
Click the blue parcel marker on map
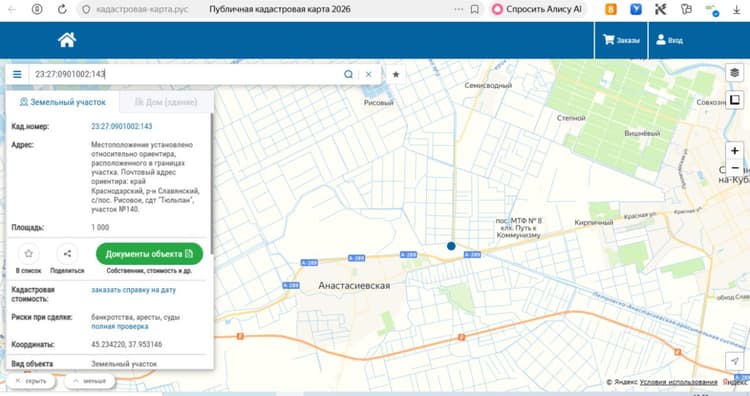pos(451,246)
